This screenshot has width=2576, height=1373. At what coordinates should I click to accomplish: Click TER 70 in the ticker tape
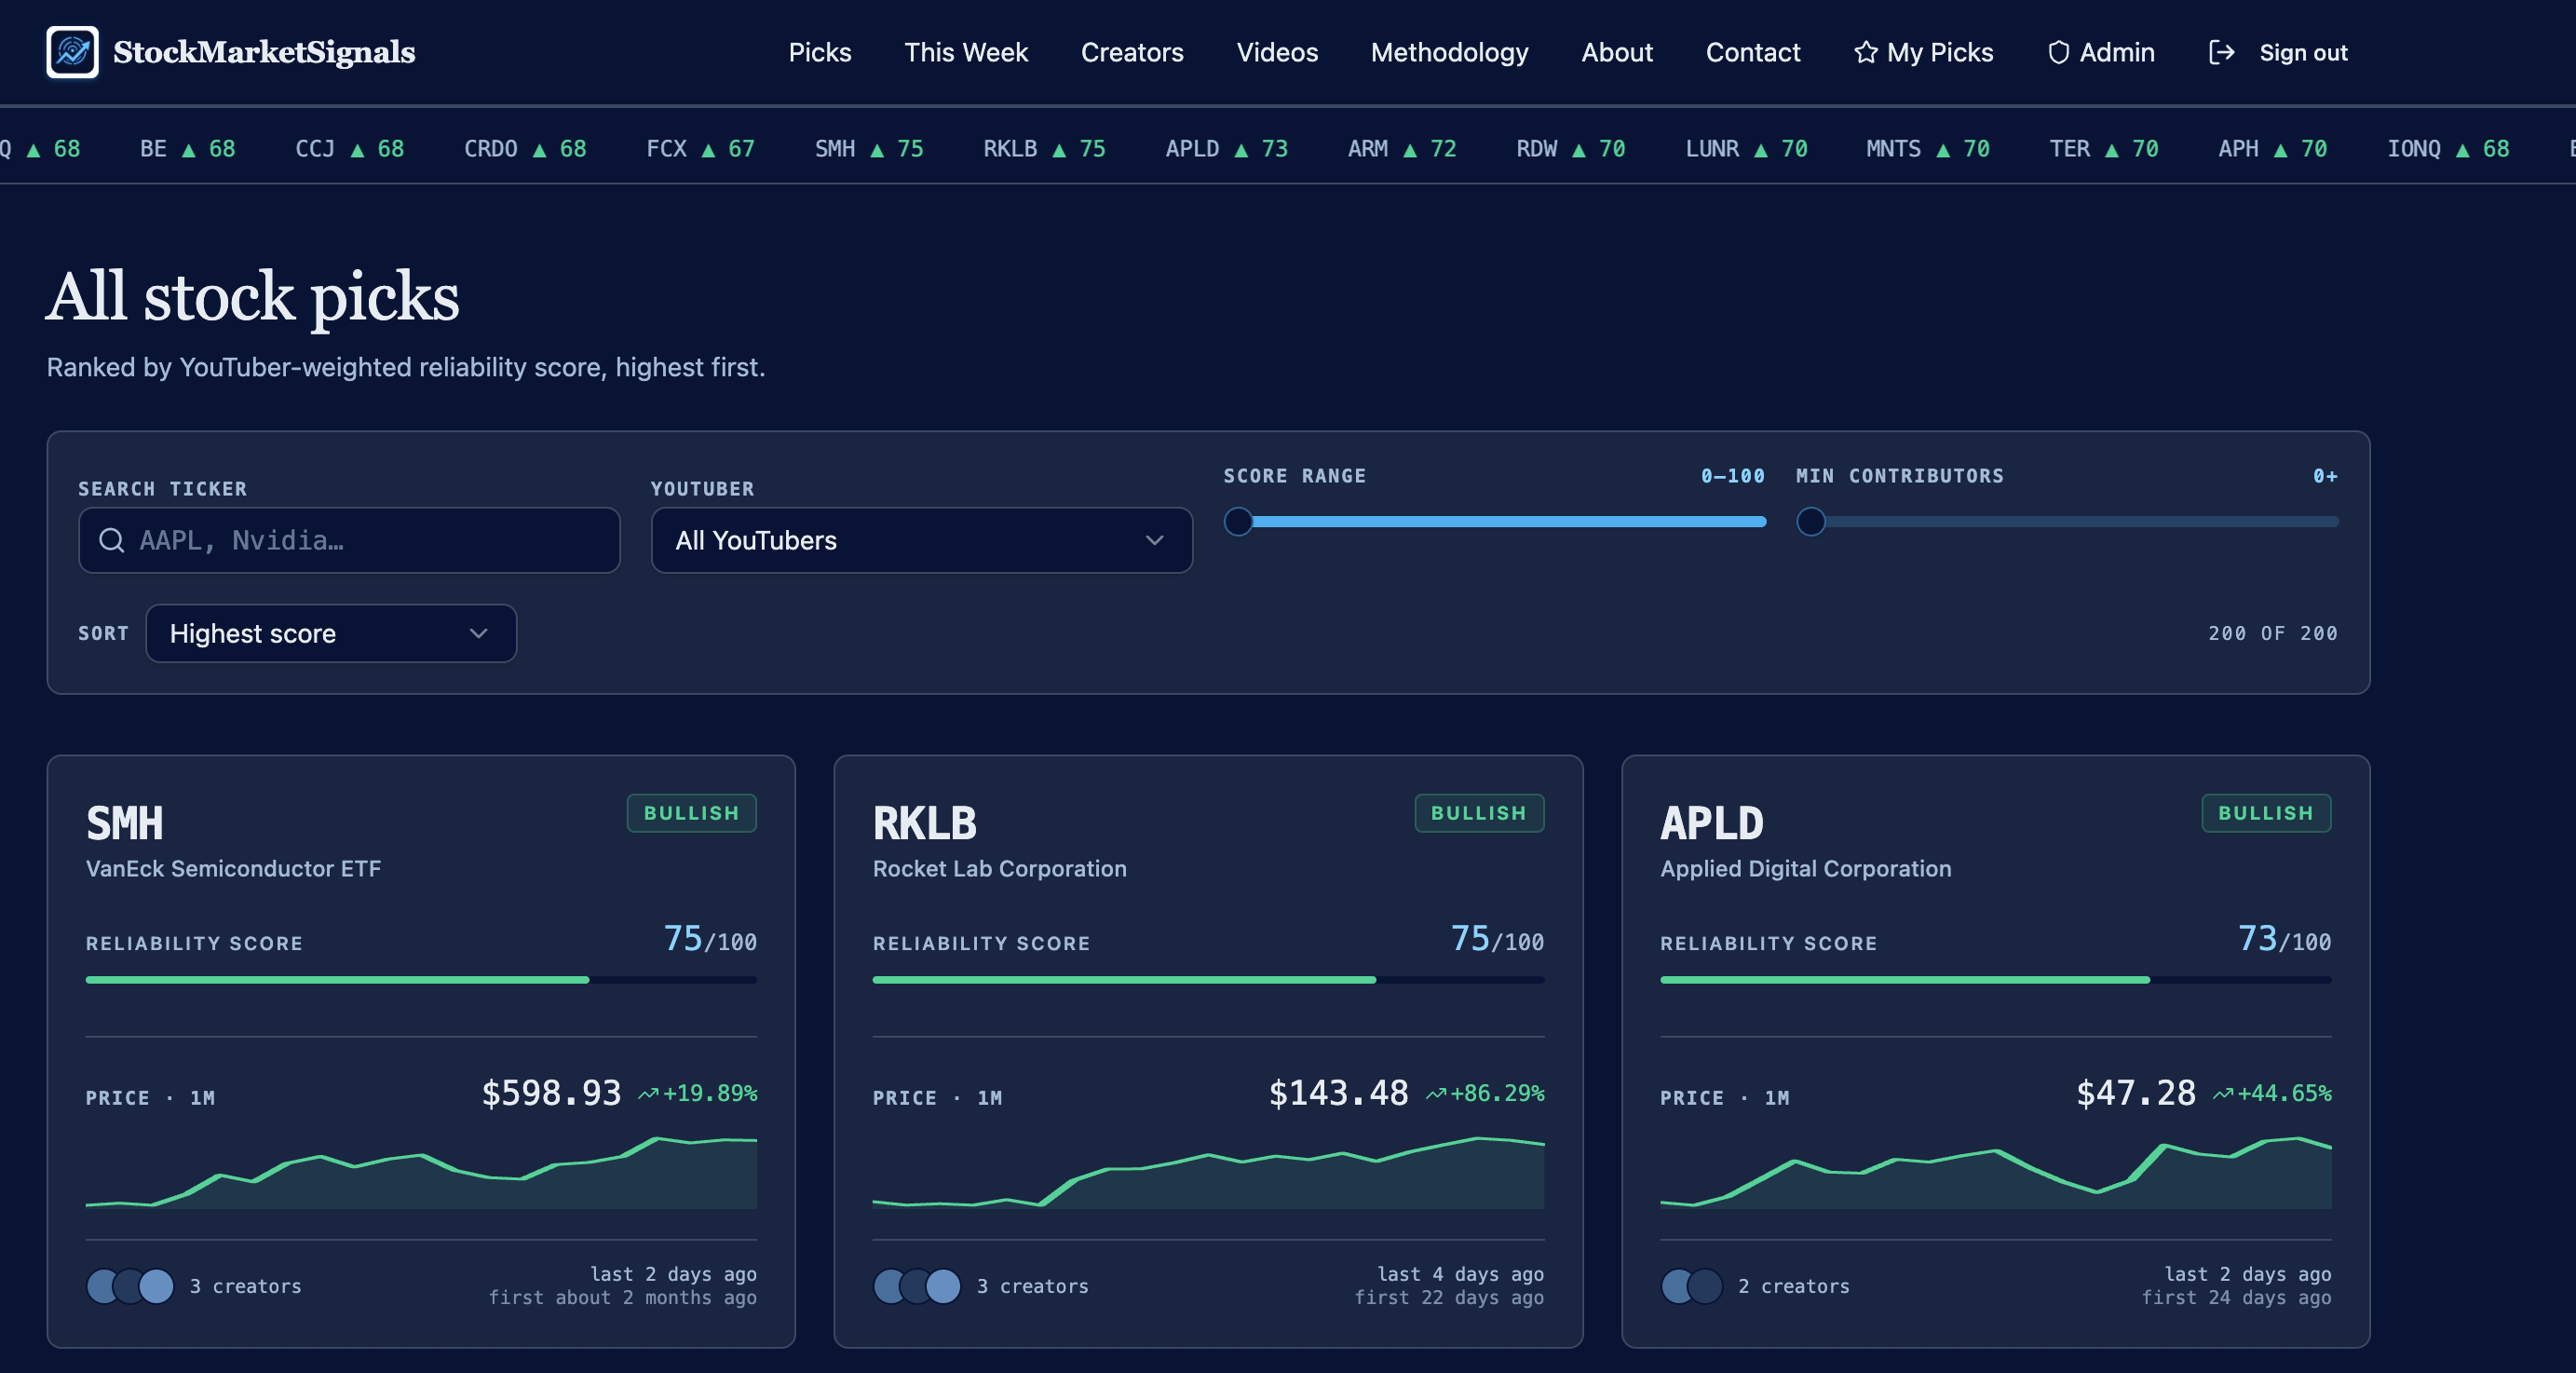point(2104,149)
